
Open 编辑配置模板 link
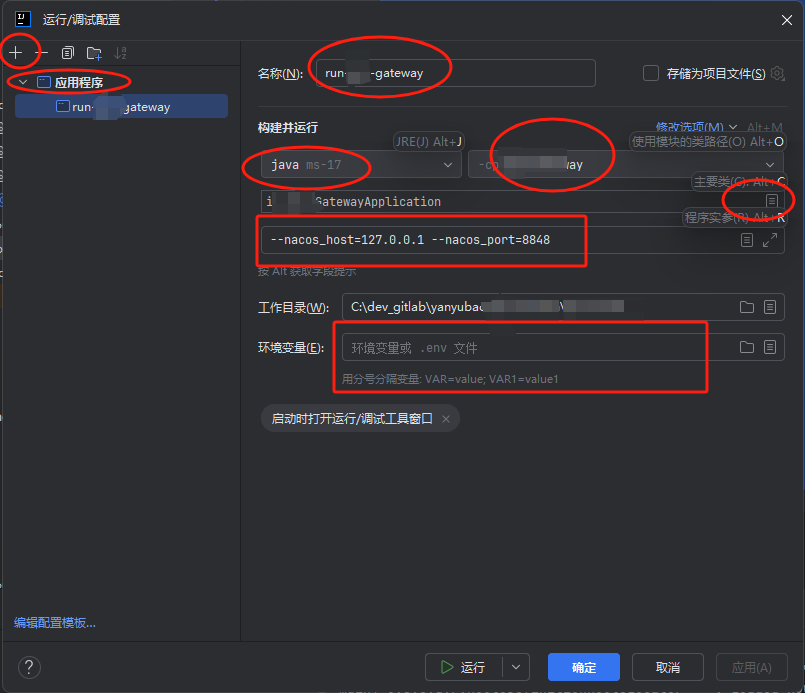[54, 623]
